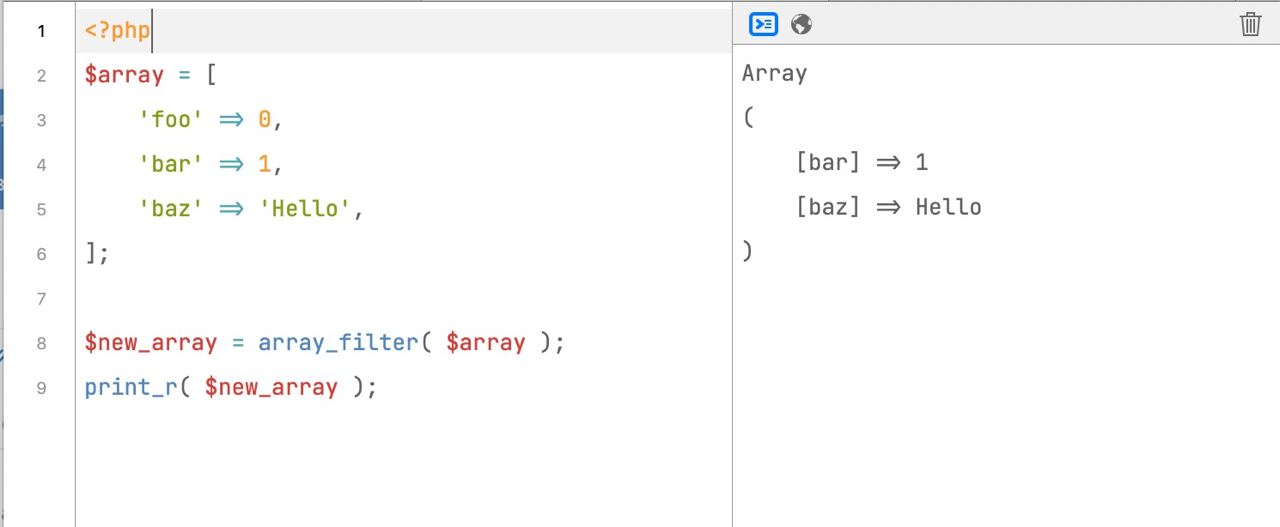This screenshot has width=1280, height=527.
Task: Select line number 1 in the gutter
Action: [41, 32]
